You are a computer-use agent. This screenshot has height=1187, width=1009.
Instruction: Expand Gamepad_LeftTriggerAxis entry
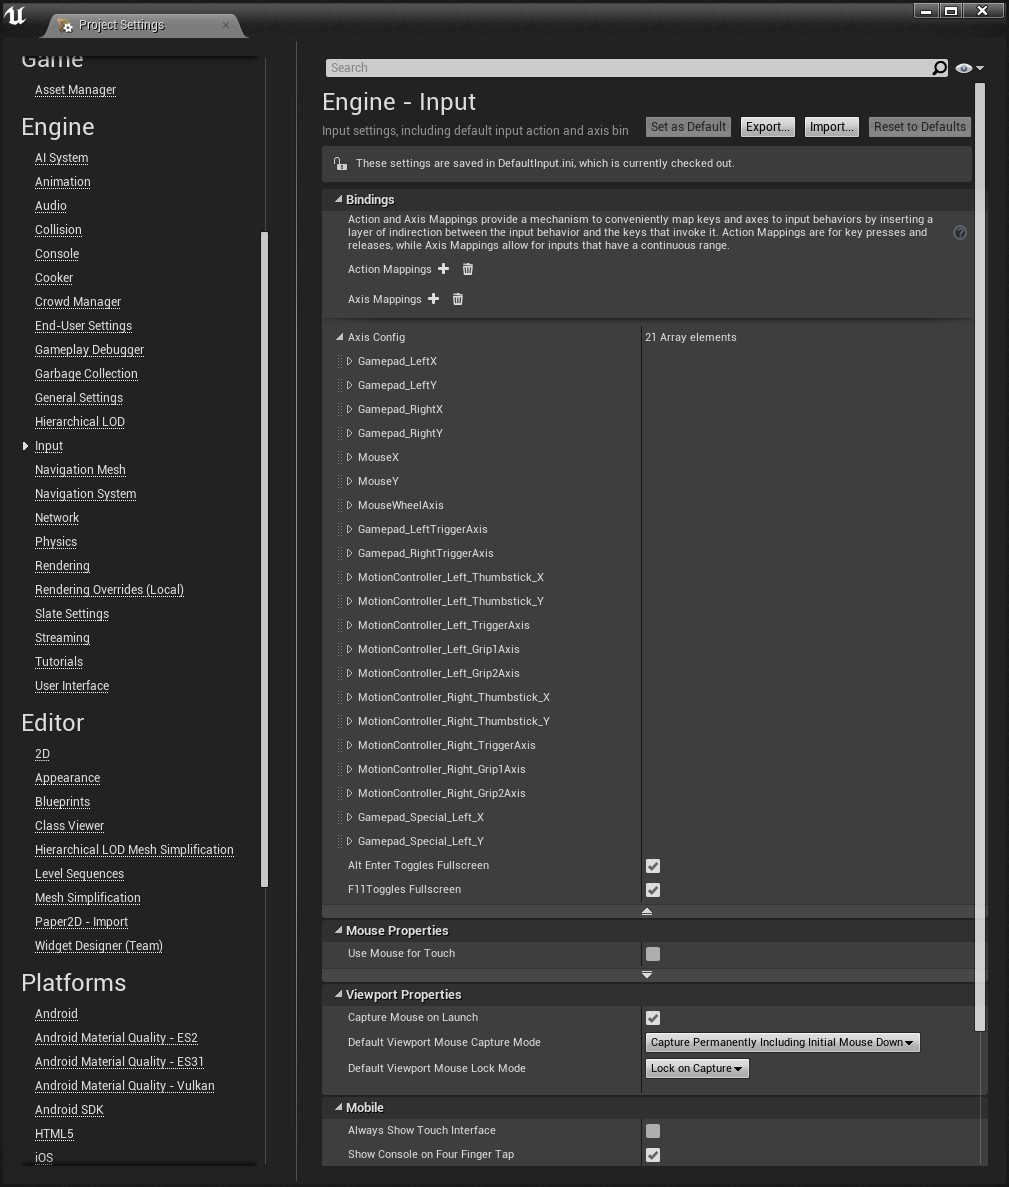click(x=349, y=529)
